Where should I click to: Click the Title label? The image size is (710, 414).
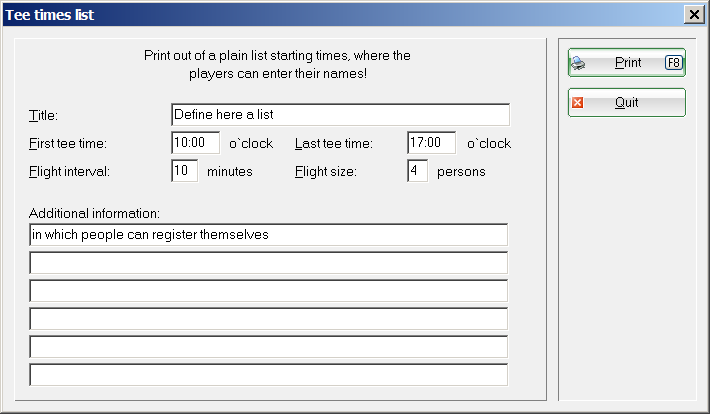43,116
